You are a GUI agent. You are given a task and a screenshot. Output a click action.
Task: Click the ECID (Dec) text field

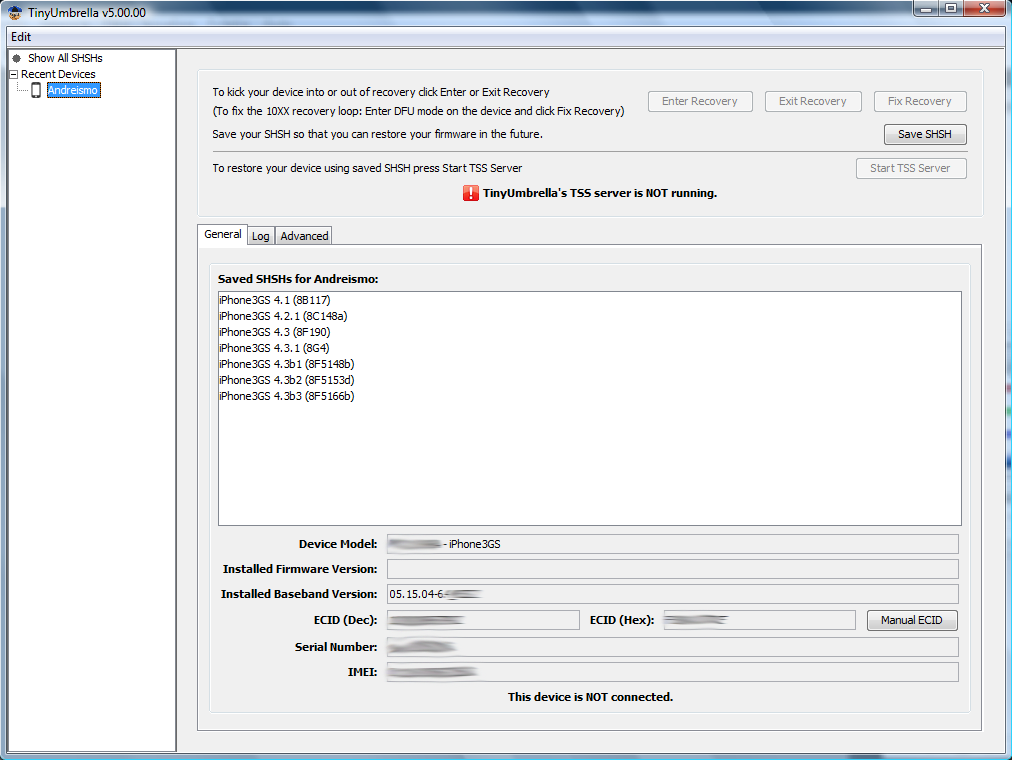(x=482, y=620)
